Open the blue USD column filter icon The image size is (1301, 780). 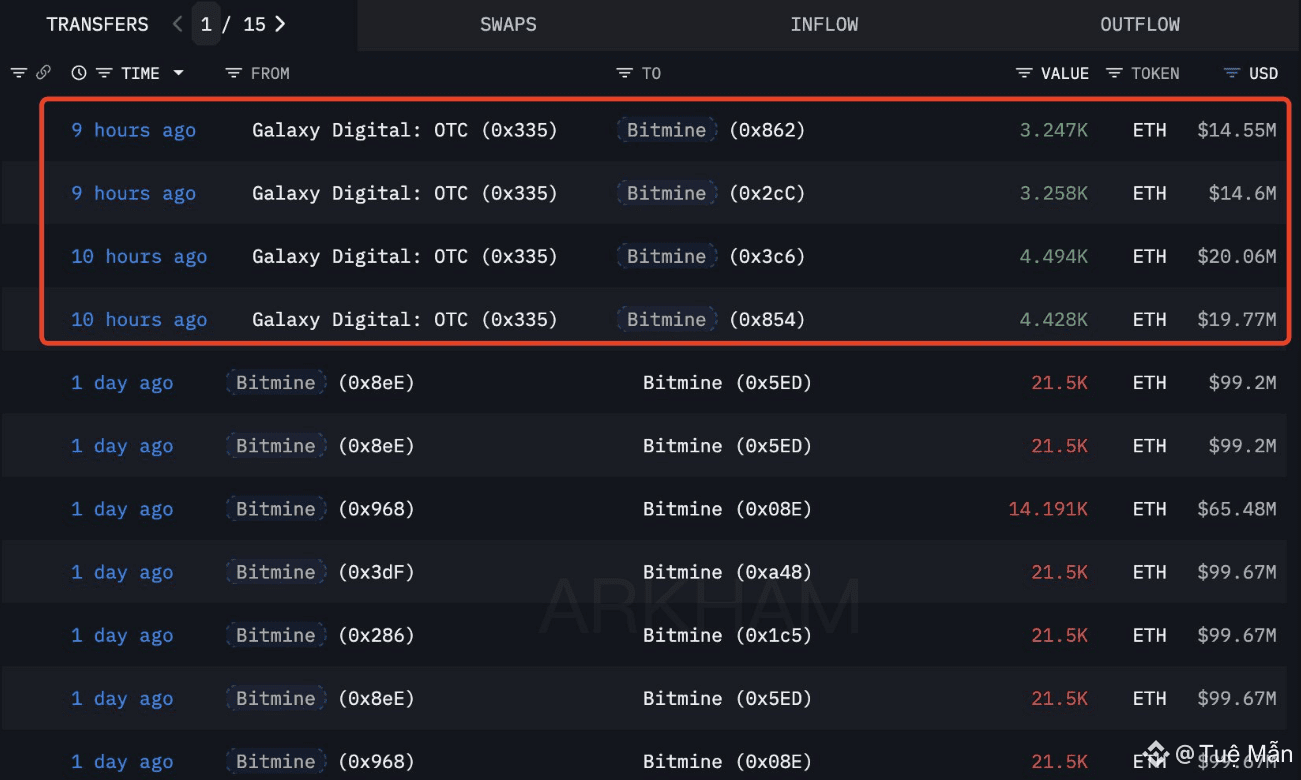[x=1232, y=73]
